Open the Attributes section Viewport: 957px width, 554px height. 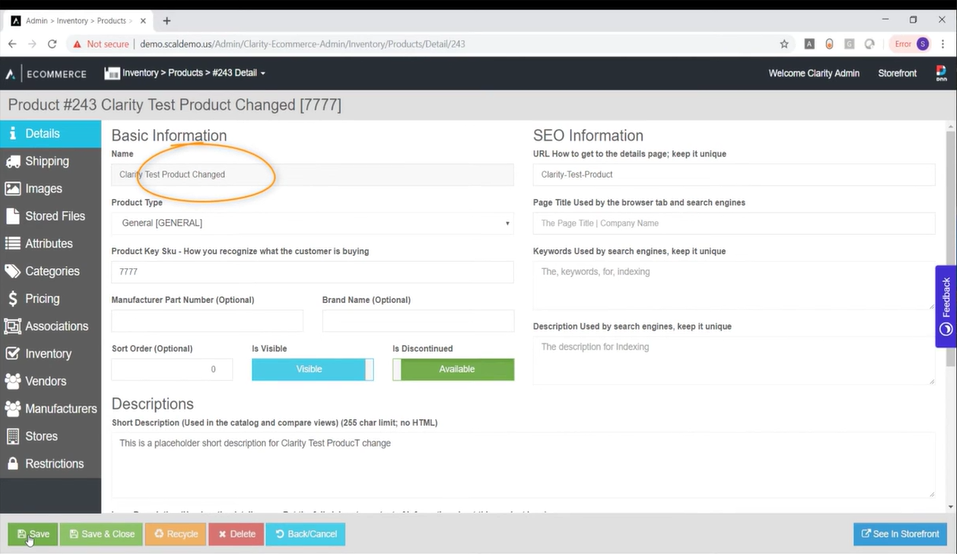[50, 243]
